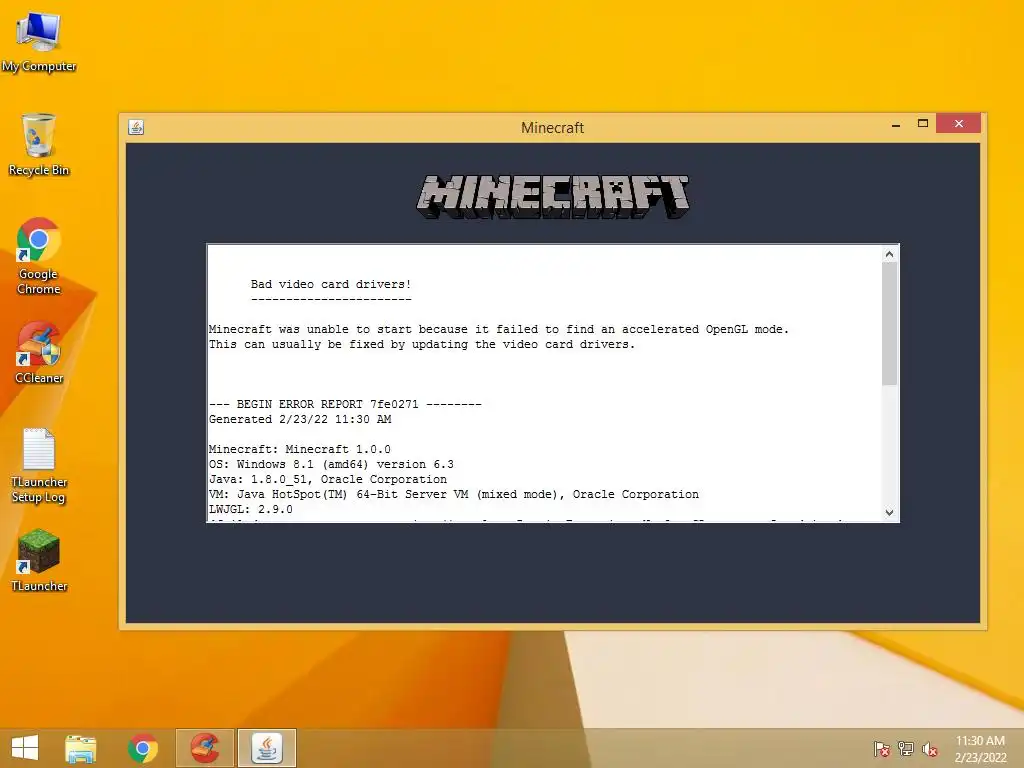Click the 'Generated 2/23/22 11:30 AM' line

[300, 419]
